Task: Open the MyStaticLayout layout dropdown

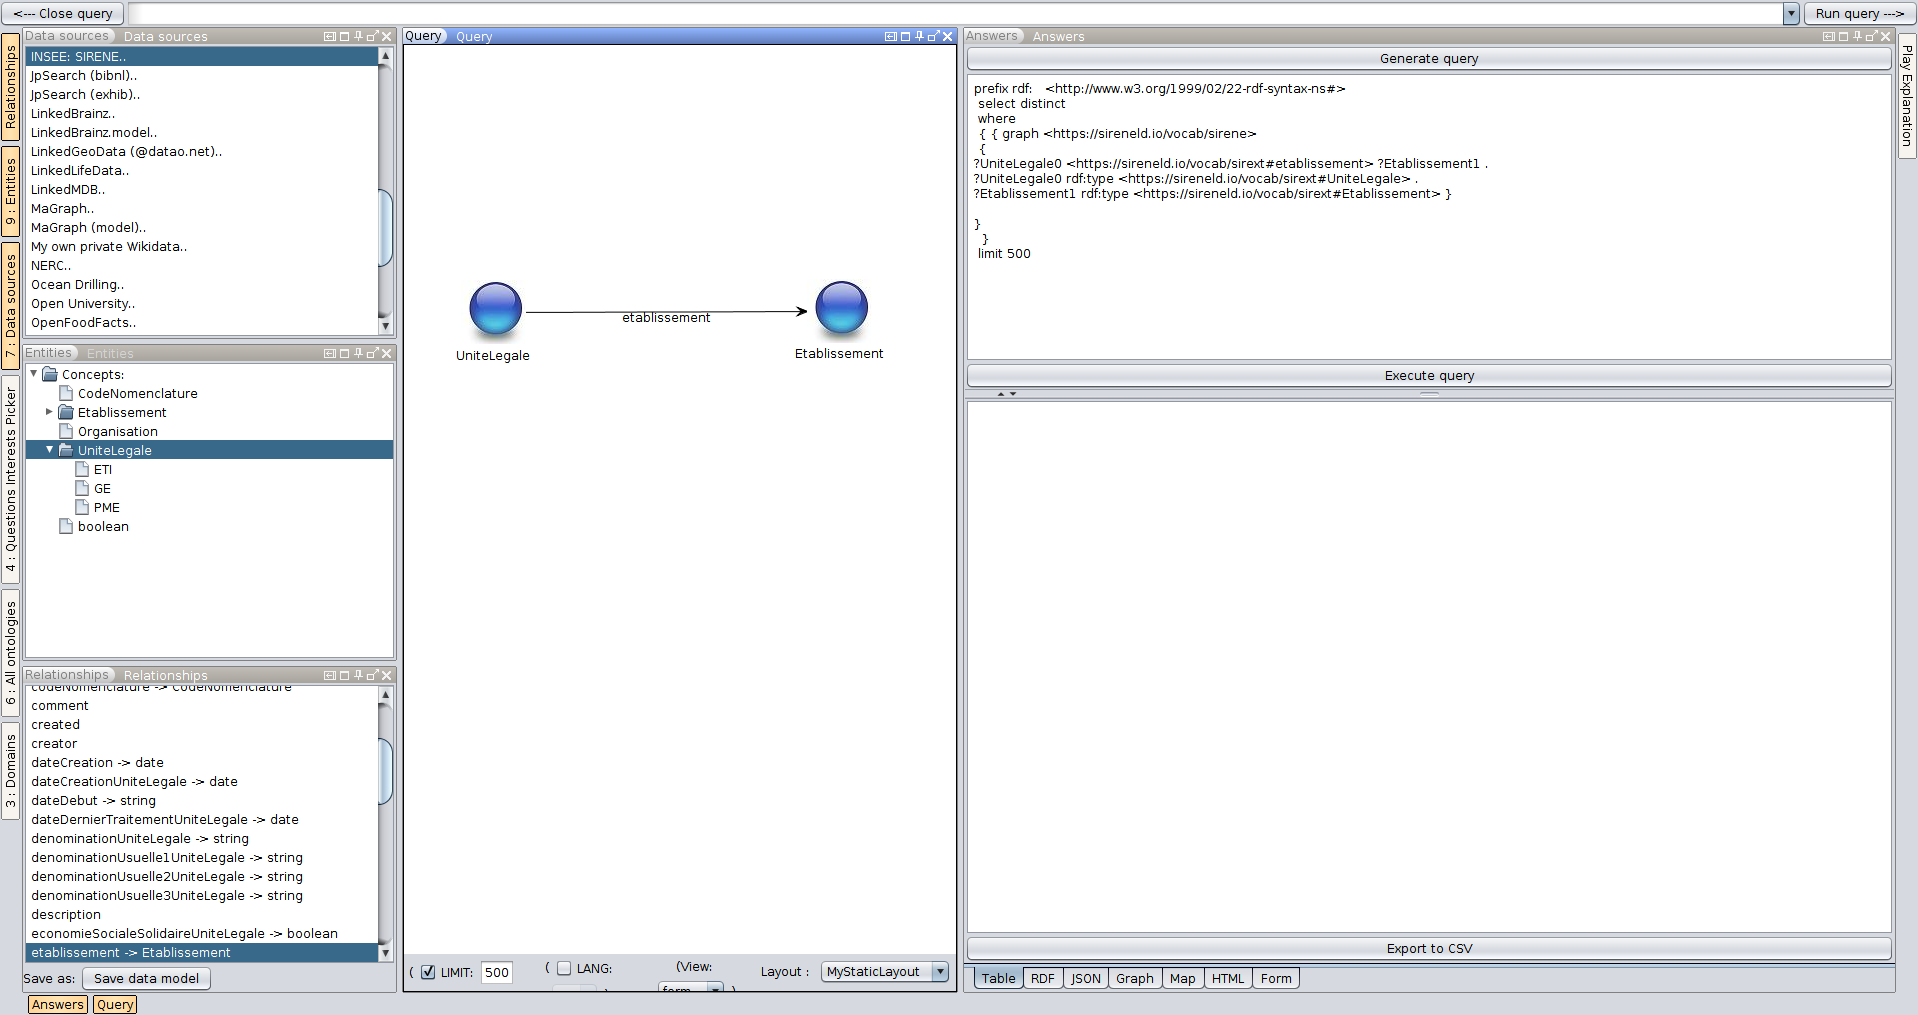Action: (x=938, y=971)
